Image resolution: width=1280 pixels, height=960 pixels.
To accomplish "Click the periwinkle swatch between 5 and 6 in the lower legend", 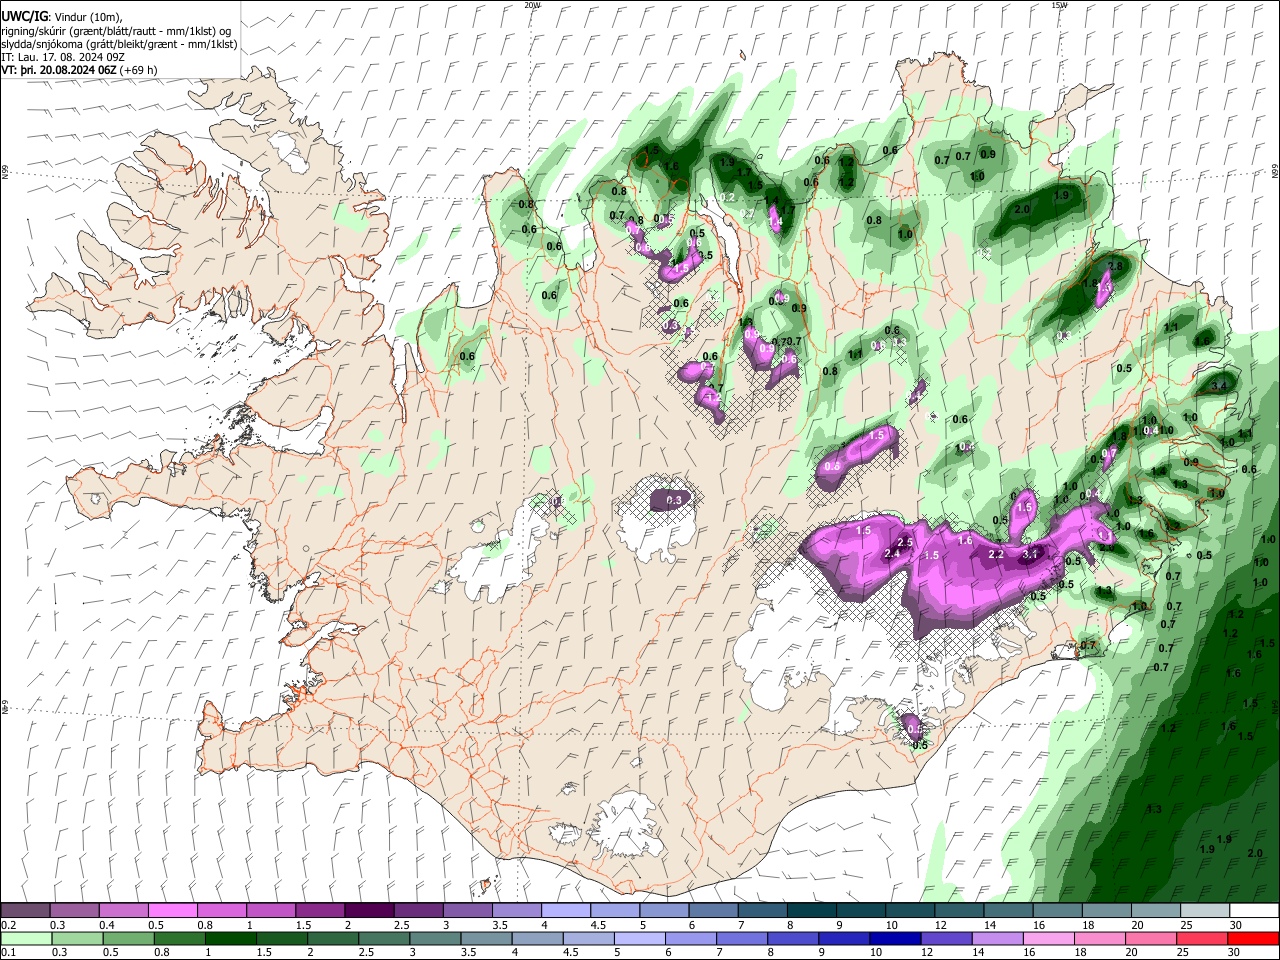I will (x=640, y=939).
